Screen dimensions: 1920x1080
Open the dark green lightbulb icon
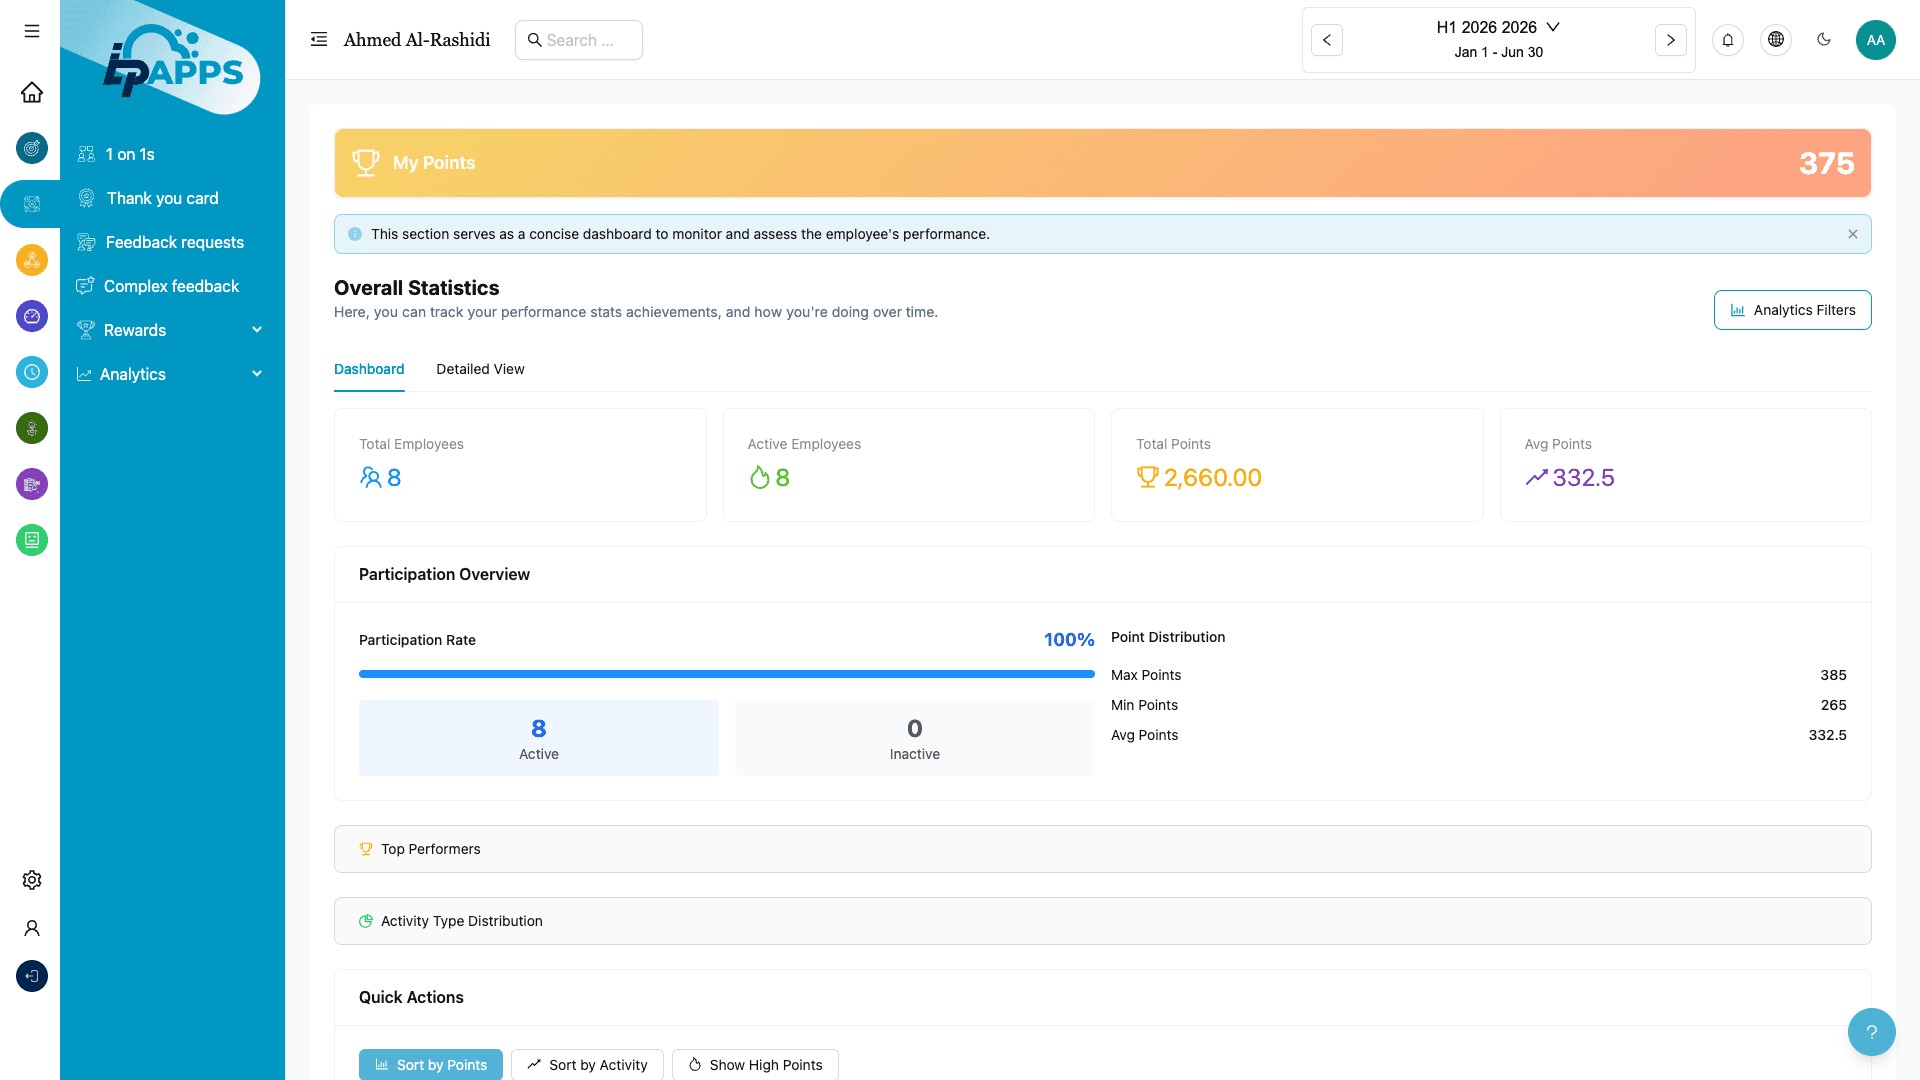pyautogui.click(x=32, y=428)
